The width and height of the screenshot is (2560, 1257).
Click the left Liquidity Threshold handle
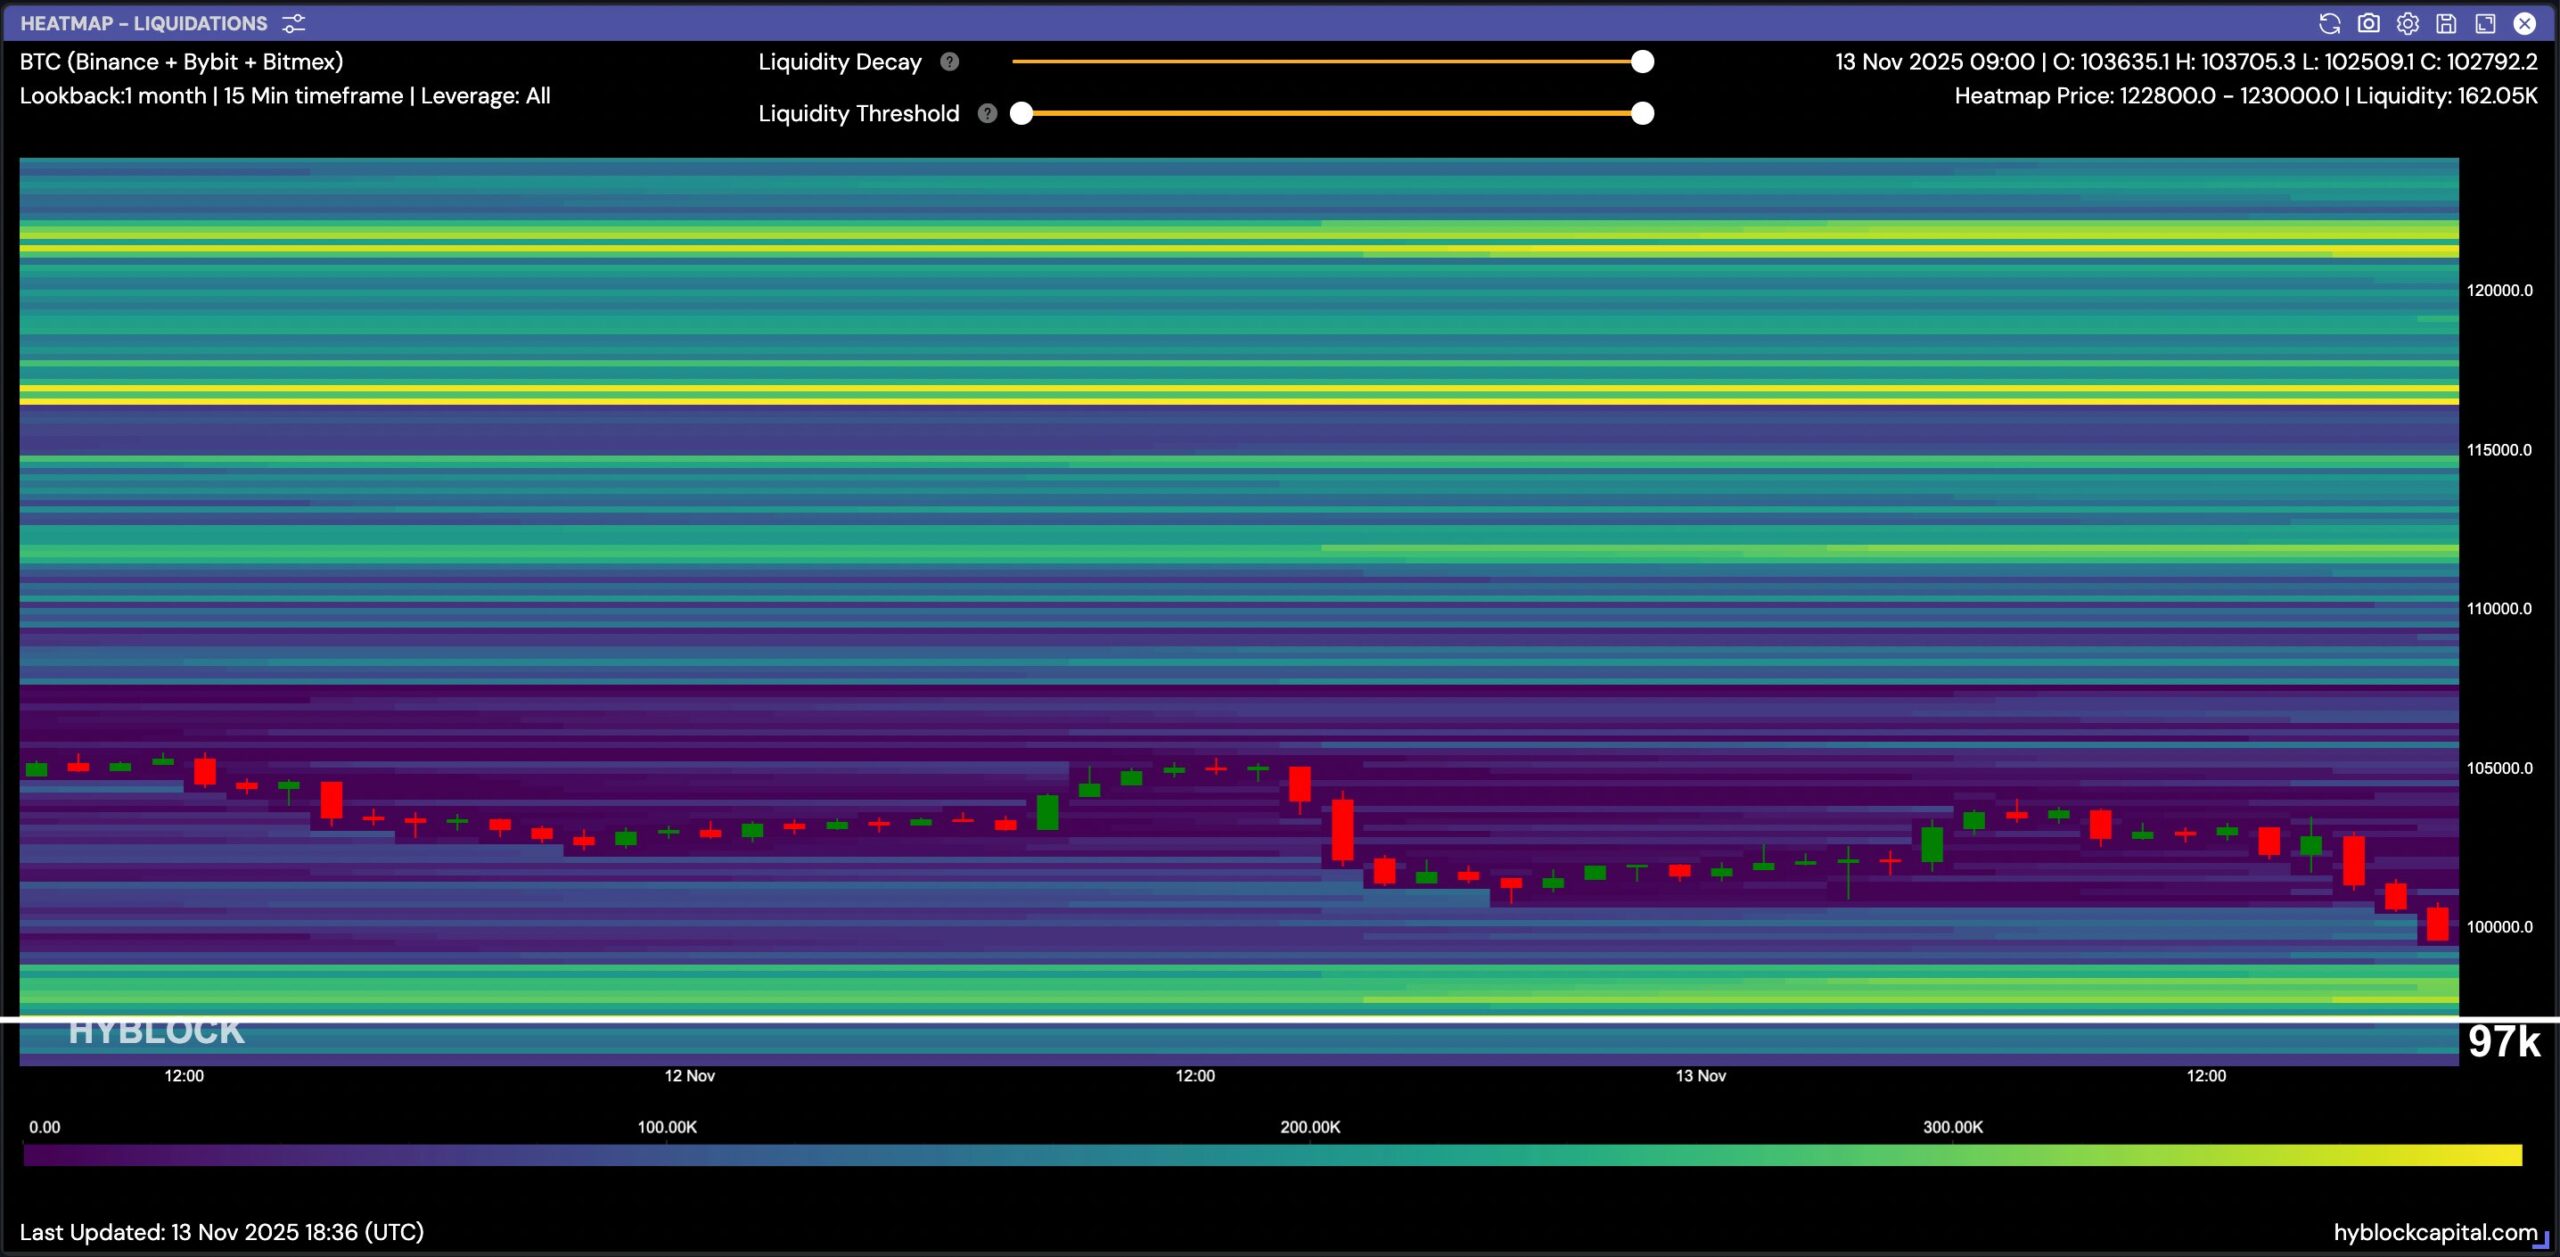coord(1021,113)
